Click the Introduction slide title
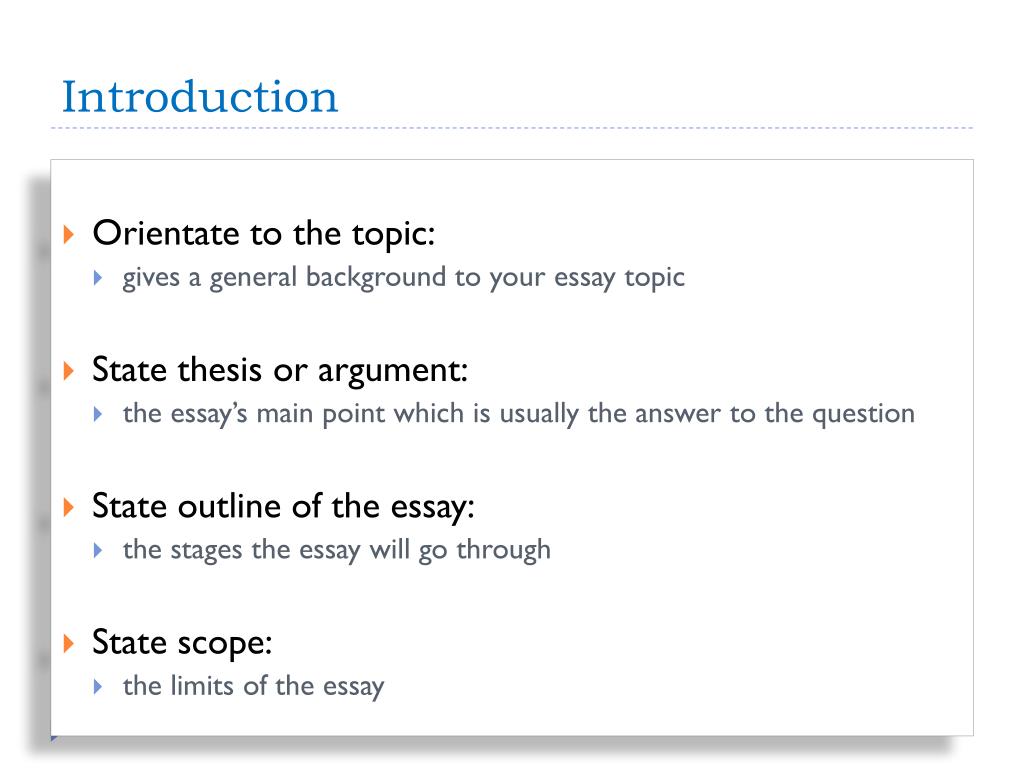 200,97
